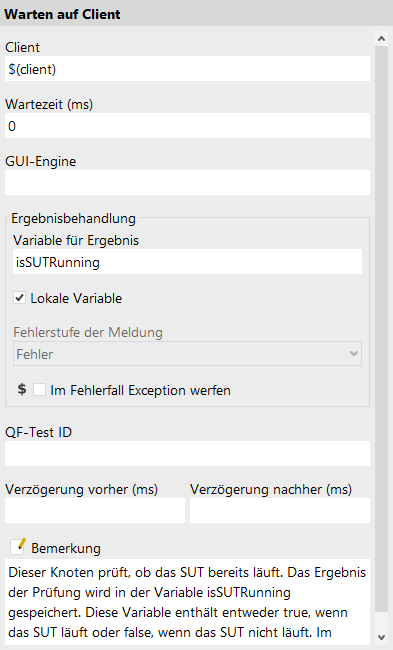
Task: Click the Verzögerung nachher (ms) field
Action: pyautogui.click(x=280, y=510)
